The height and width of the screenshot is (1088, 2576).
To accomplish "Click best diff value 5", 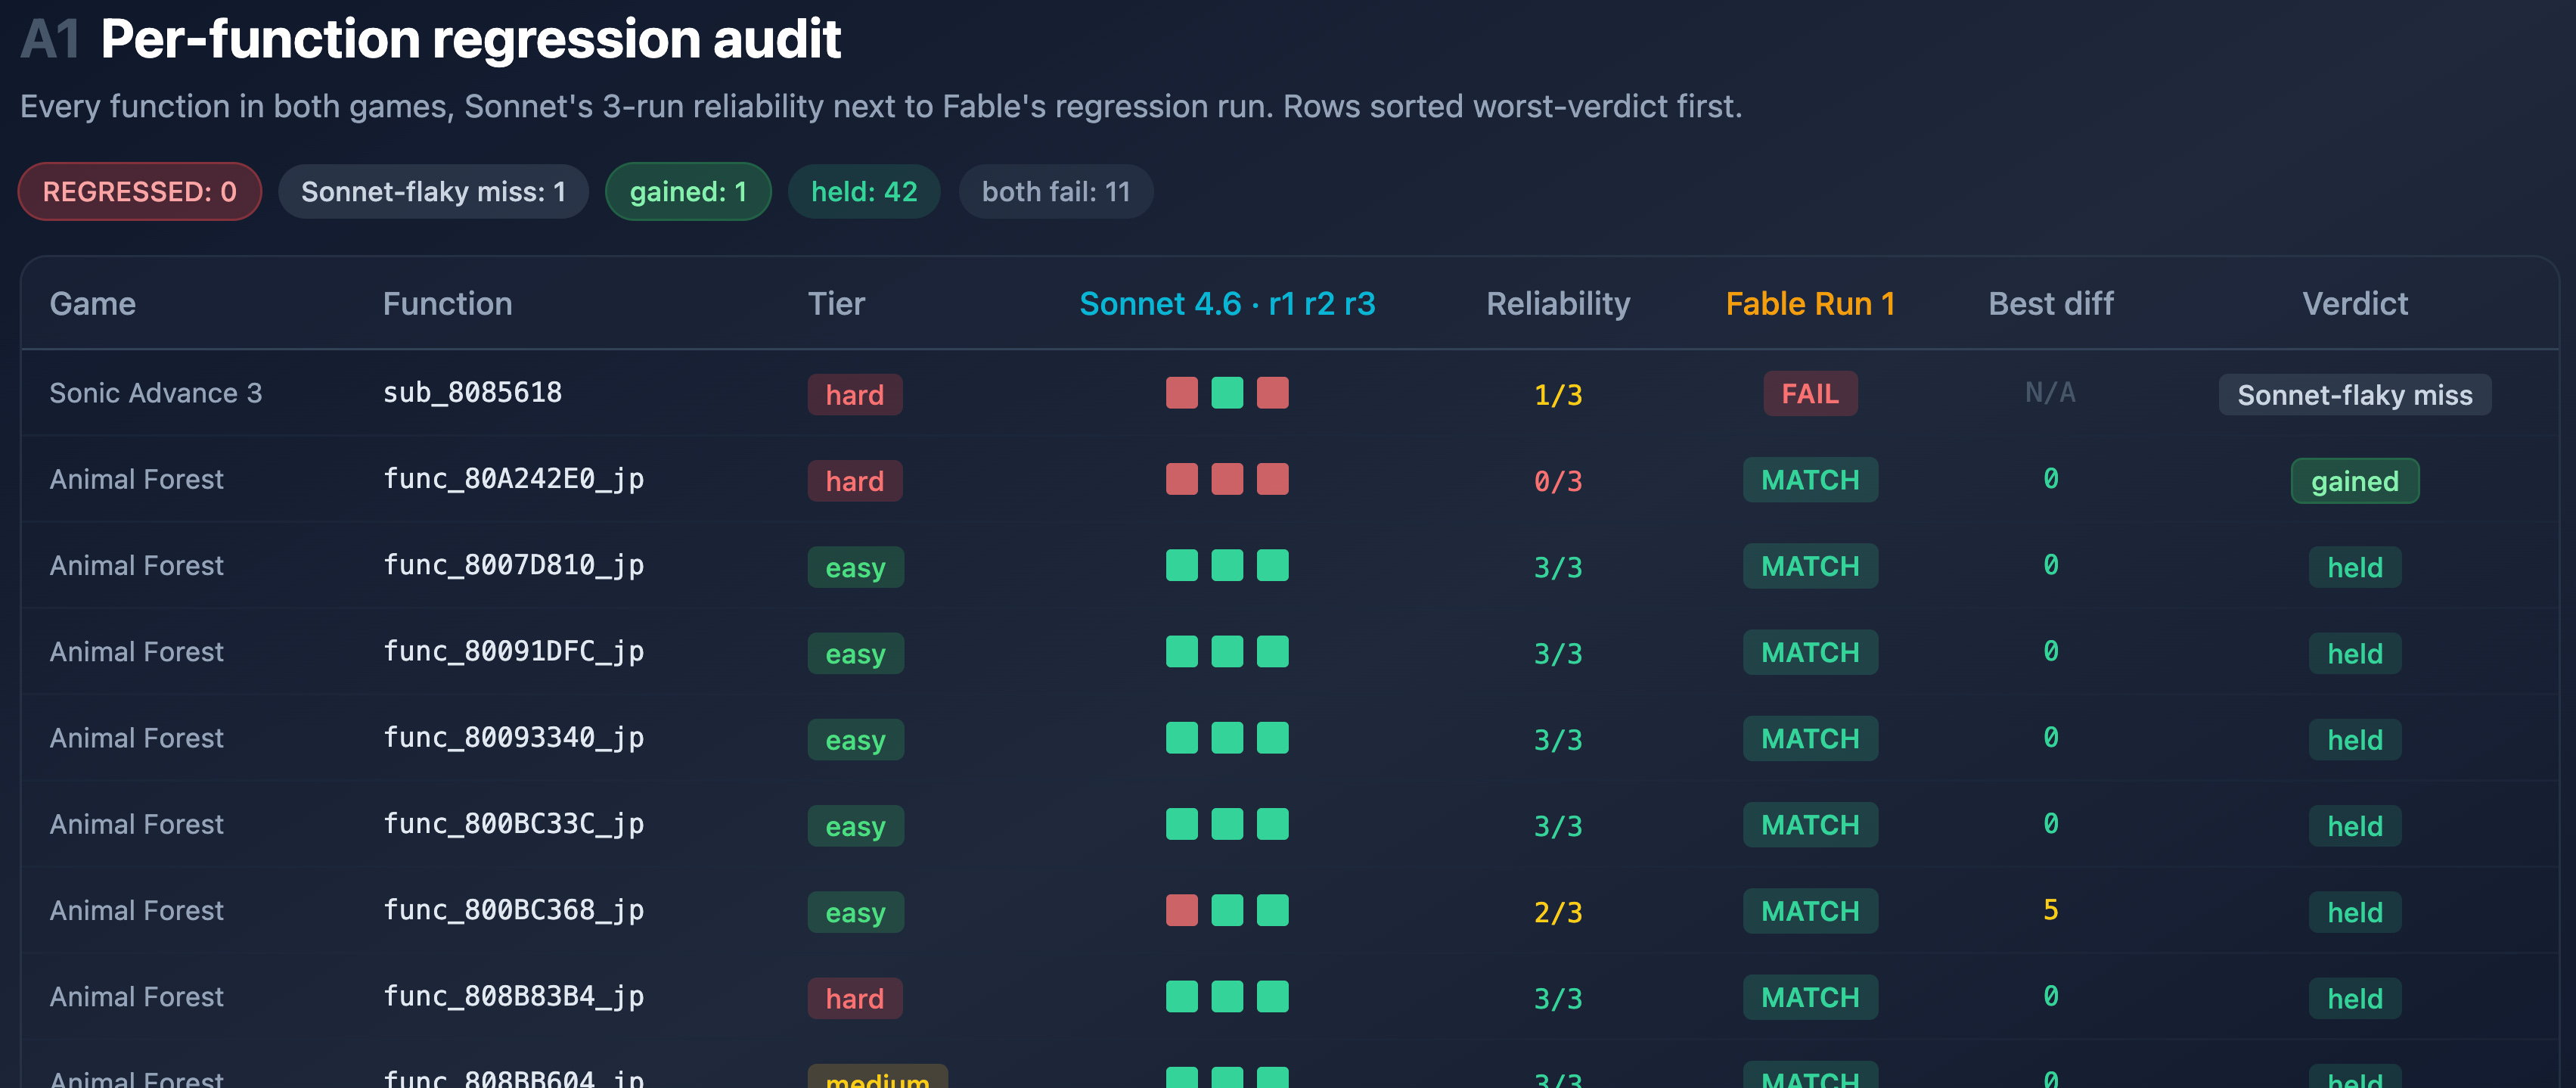I will click(x=2050, y=909).
